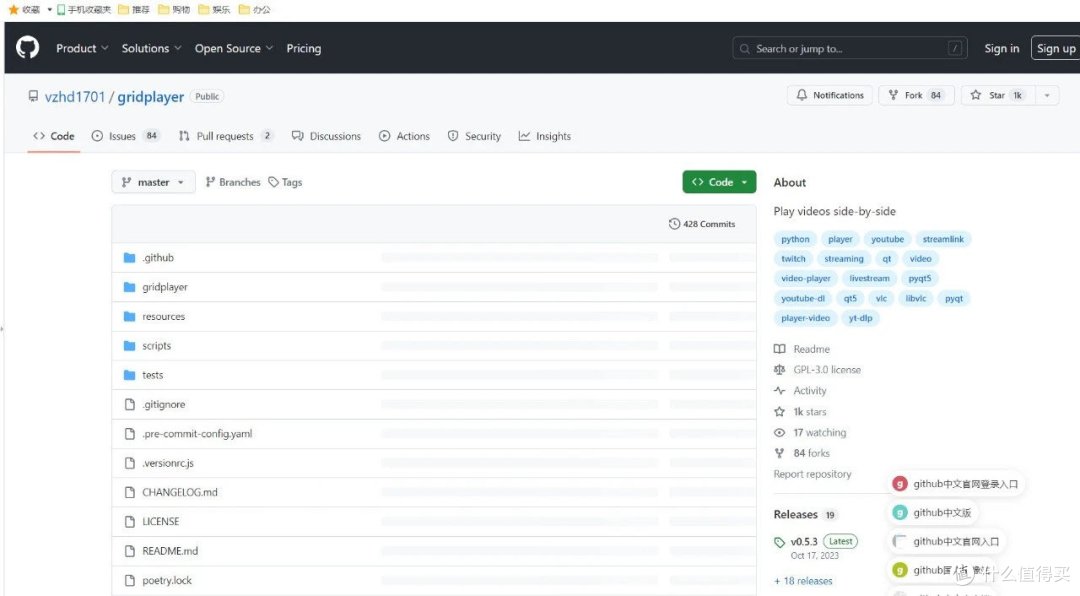Click the favorites star icon in bookmarks bar
This screenshot has height=596, width=1080.
(13, 10)
